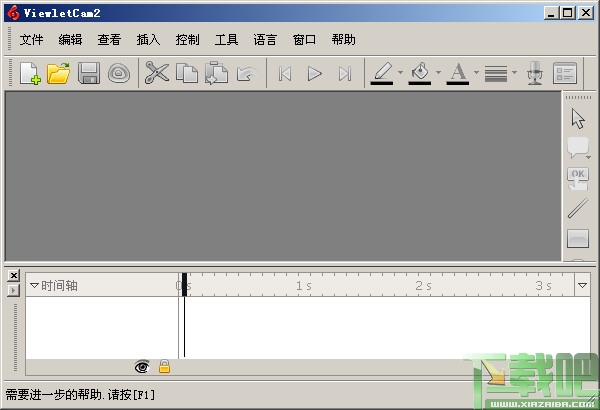600x410 pixels.
Task: Select the OK button insert tool
Action: pos(578,179)
